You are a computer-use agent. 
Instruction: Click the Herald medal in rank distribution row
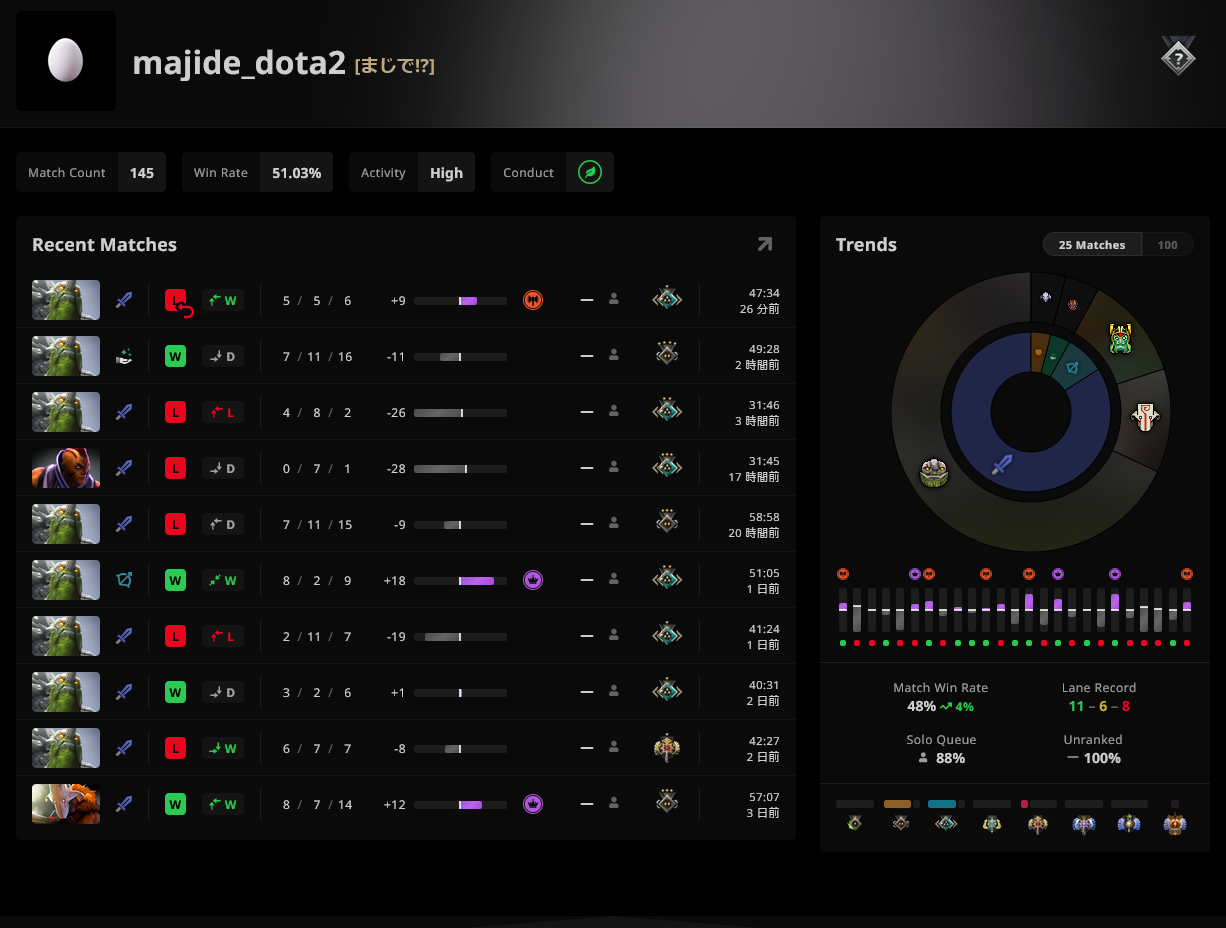point(854,824)
